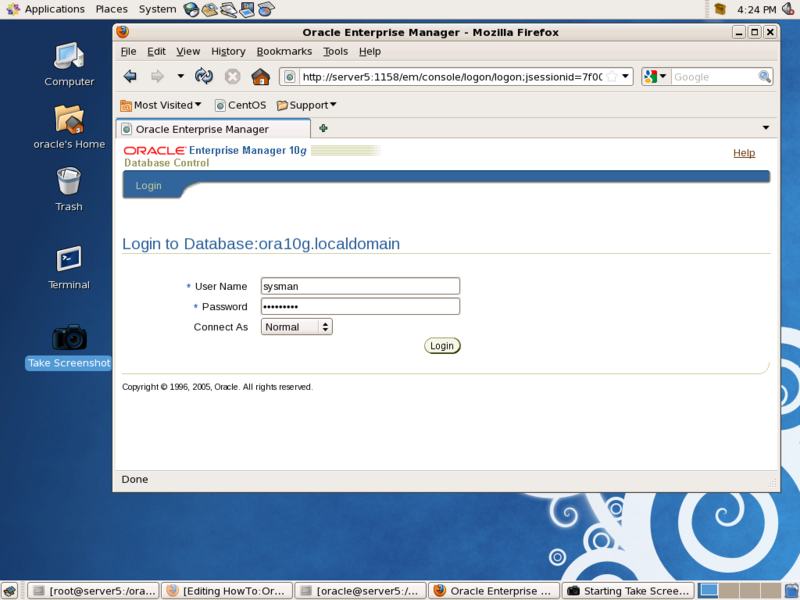Open the File menu
The image size is (800, 600).
point(128,52)
